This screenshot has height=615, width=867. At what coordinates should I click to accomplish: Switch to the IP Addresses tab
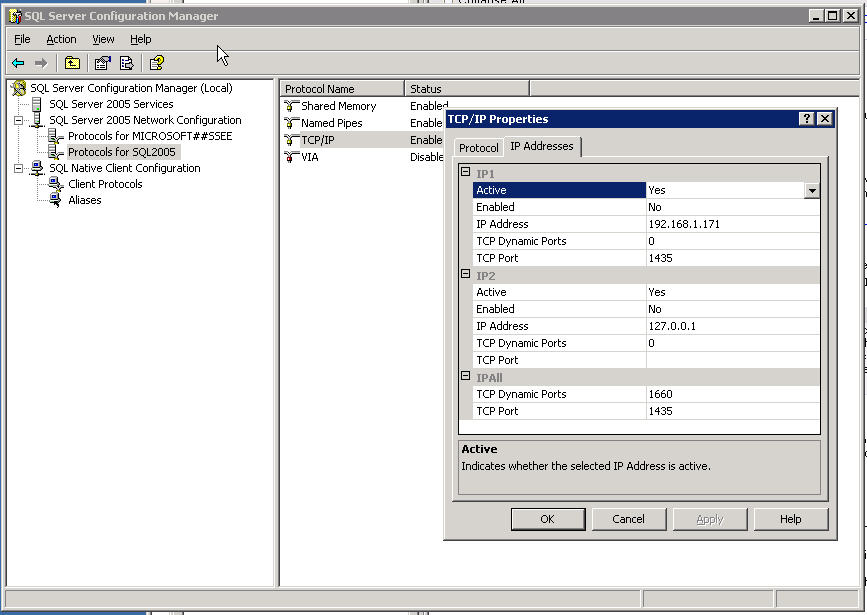[x=542, y=146]
